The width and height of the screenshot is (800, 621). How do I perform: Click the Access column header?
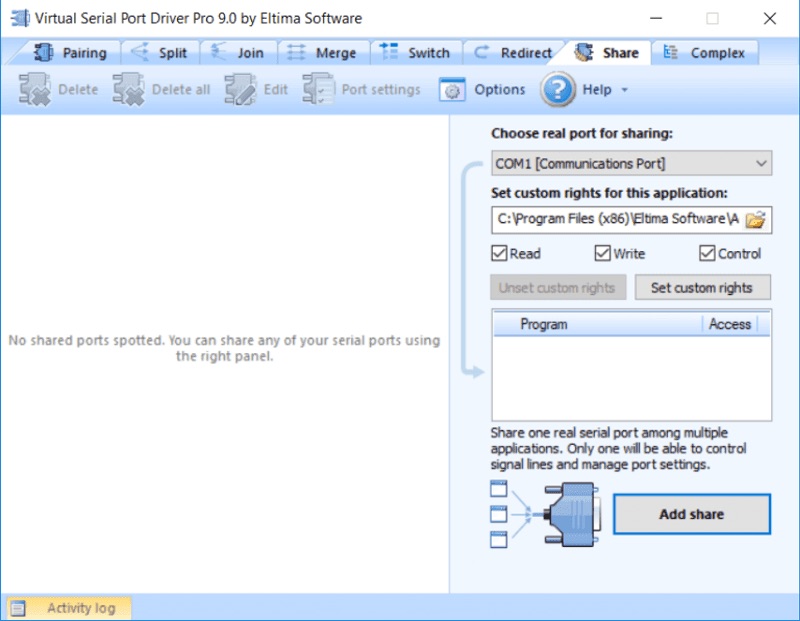pyautogui.click(x=730, y=324)
